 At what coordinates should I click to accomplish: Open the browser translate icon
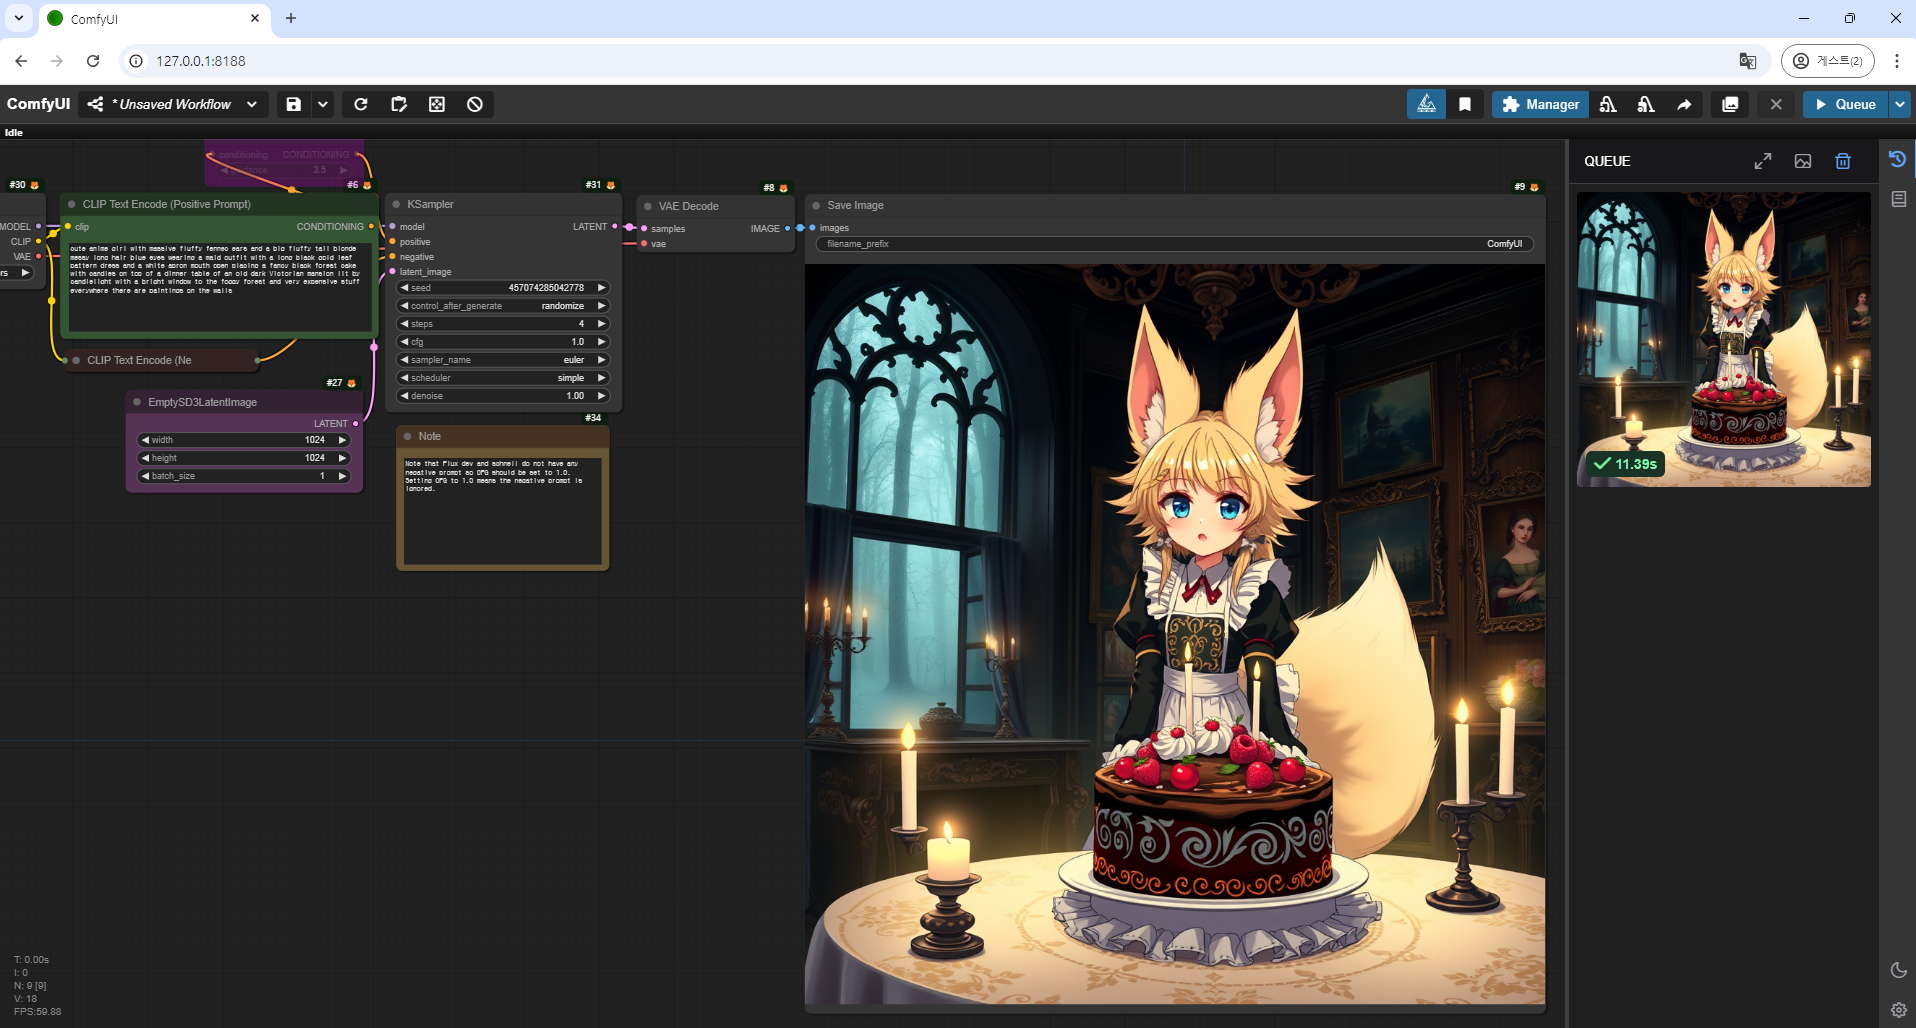tap(1747, 61)
